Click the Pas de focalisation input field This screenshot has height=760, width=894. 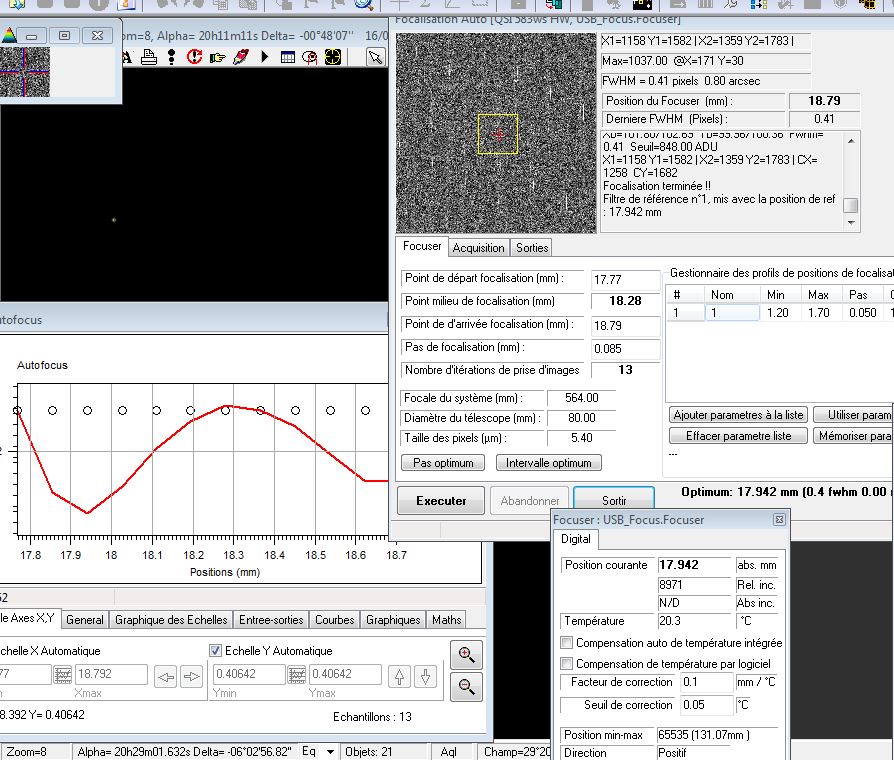tap(624, 348)
